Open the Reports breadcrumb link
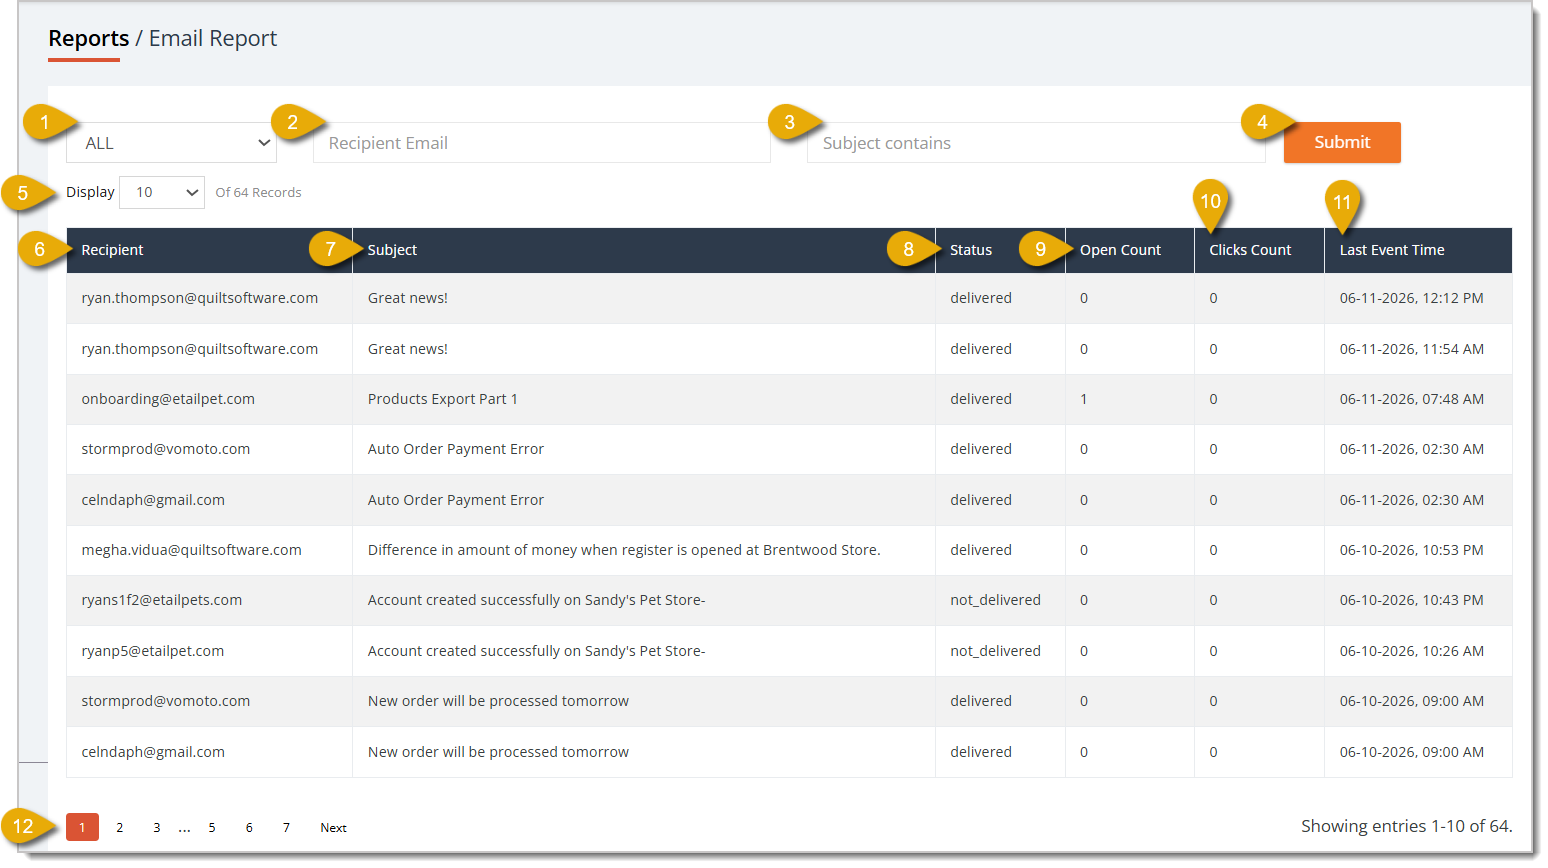This screenshot has width=1548, height=868. point(89,38)
